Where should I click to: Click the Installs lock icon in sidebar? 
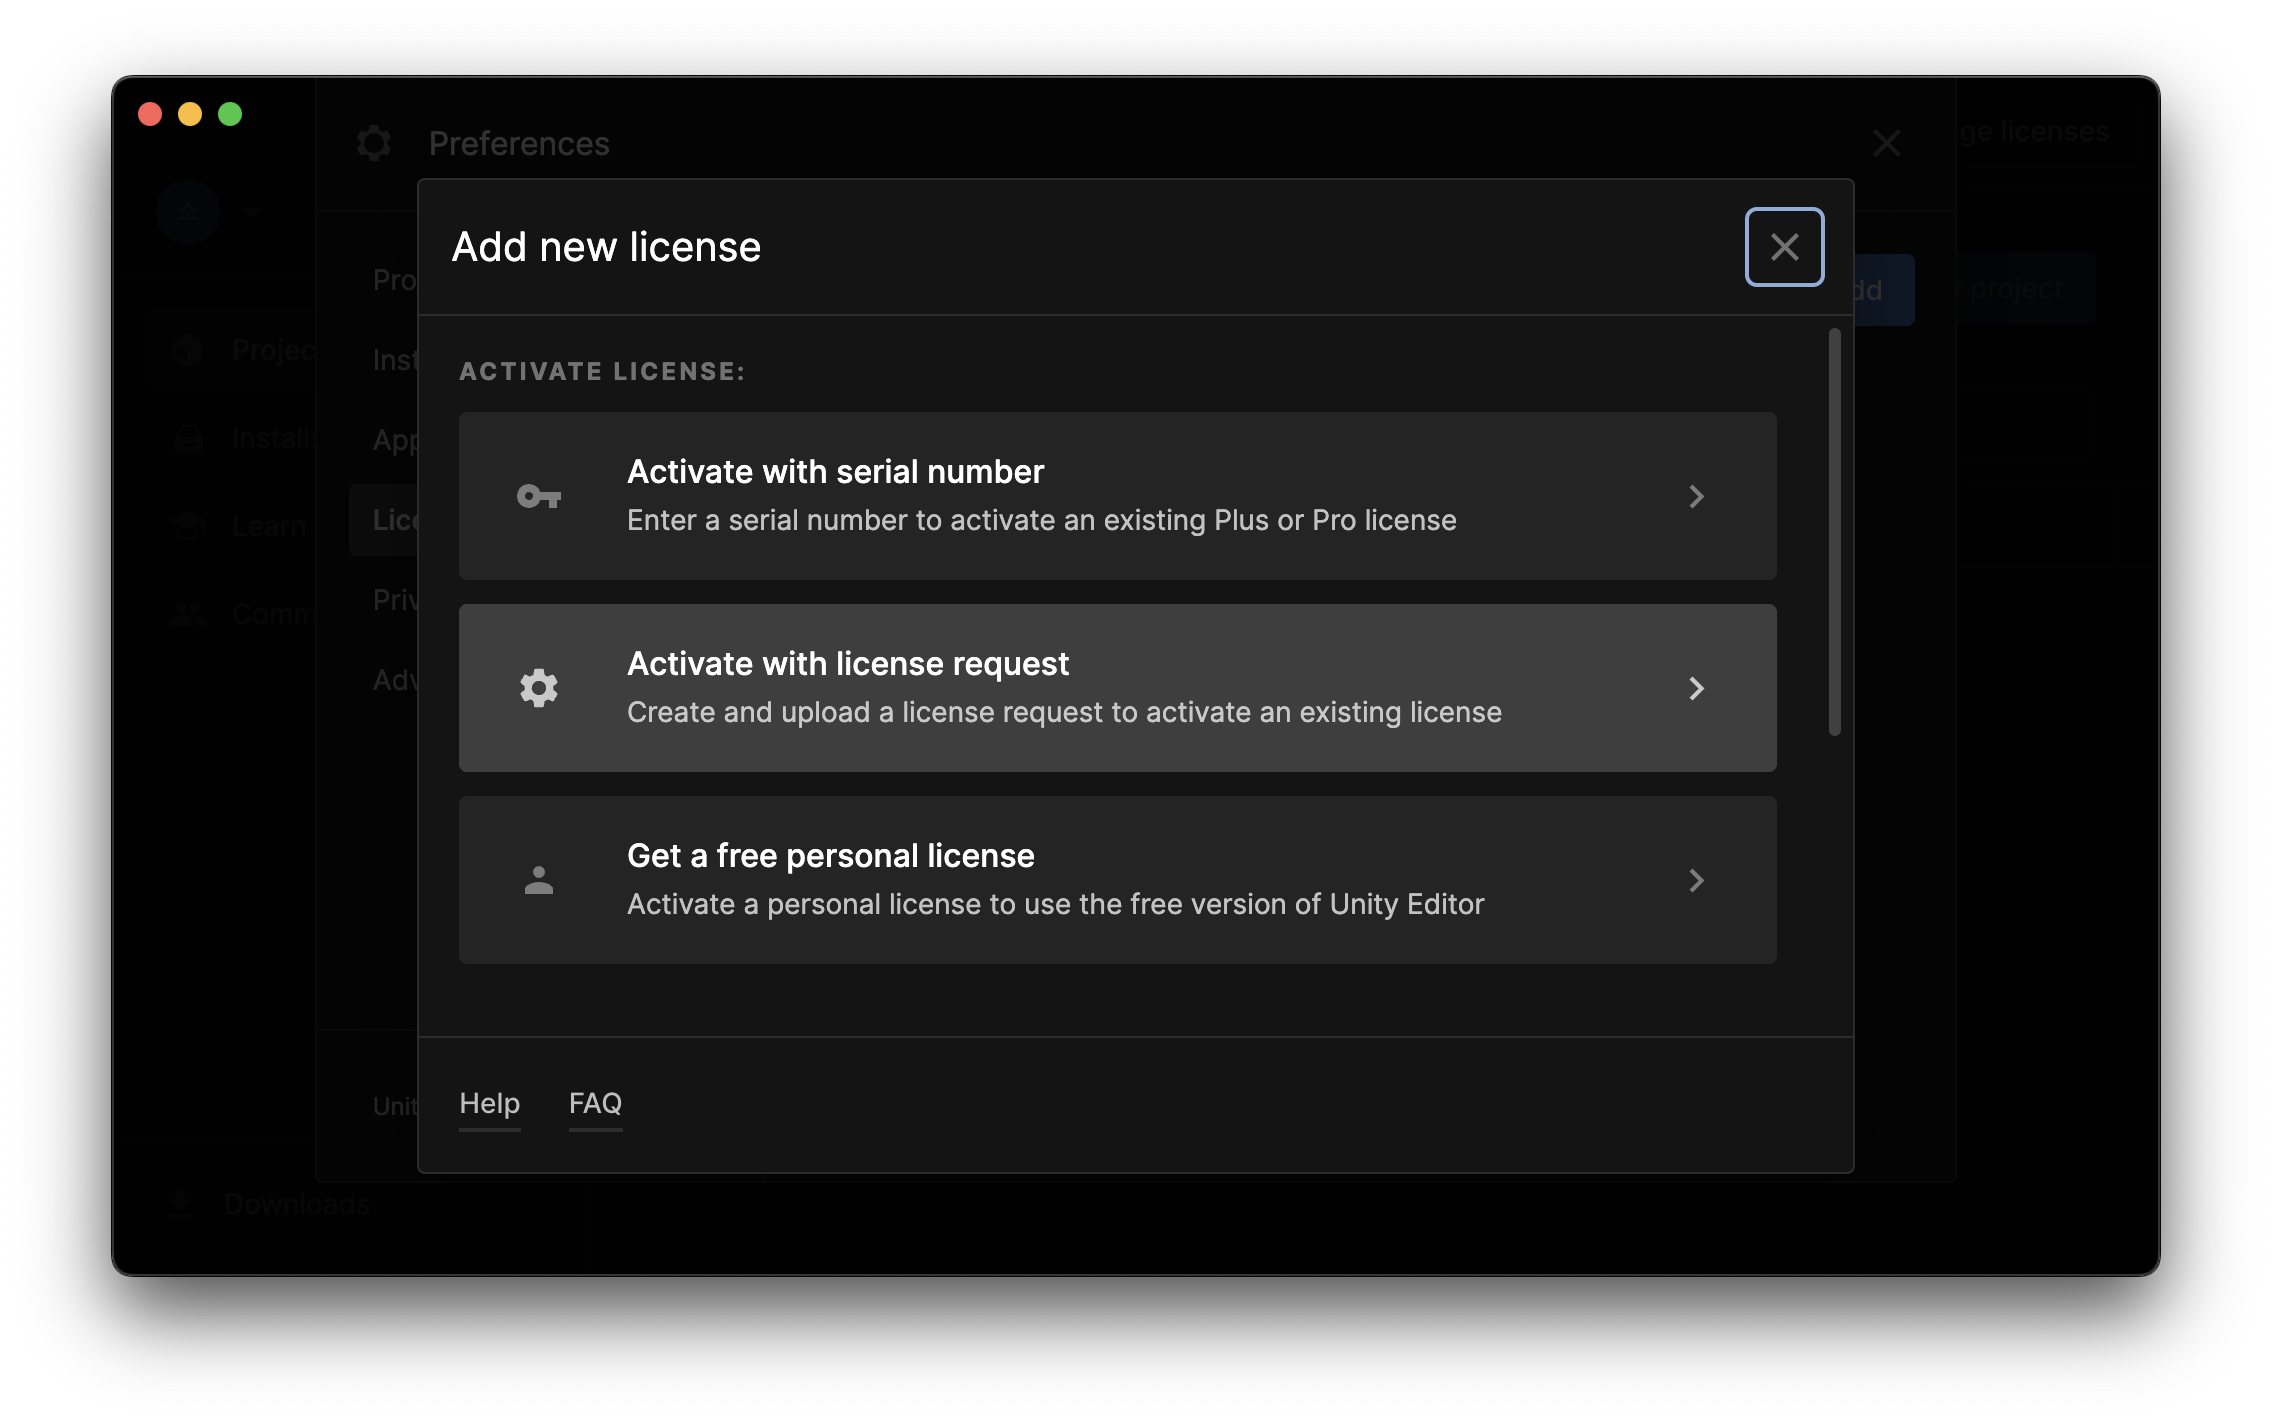[x=188, y=438]
